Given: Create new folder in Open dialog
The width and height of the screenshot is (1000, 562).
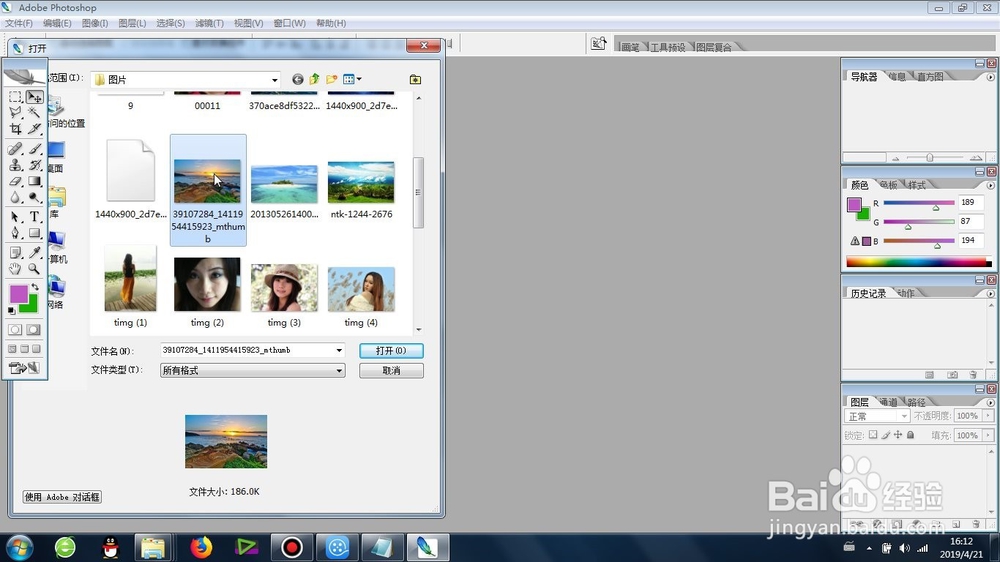Looking at the screenshot, I should pos(332,80).
